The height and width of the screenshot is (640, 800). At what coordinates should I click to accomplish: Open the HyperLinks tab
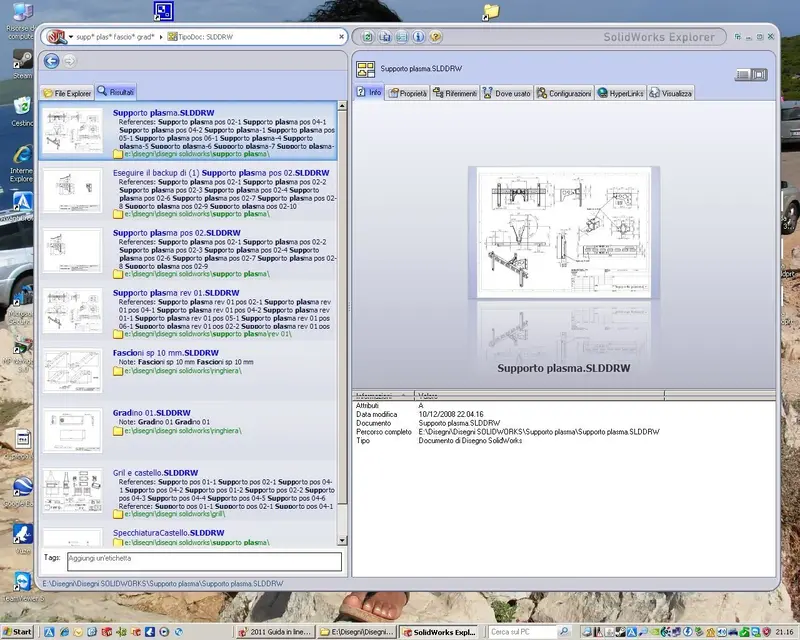(620, 93)
